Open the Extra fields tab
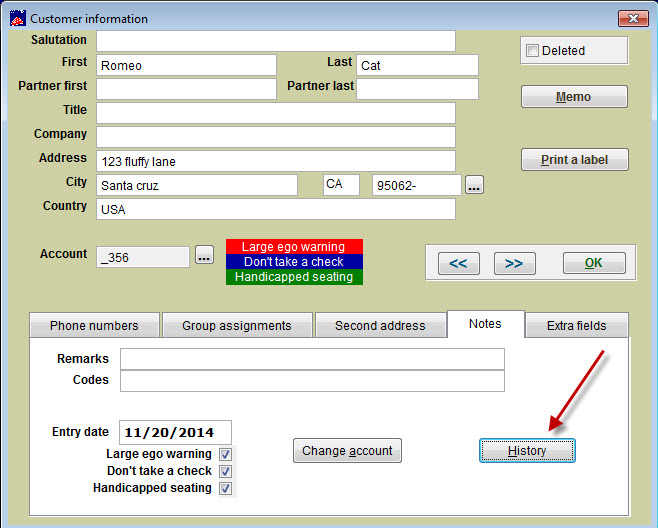This screenshot has width=658, height=528. click(577, 325)
